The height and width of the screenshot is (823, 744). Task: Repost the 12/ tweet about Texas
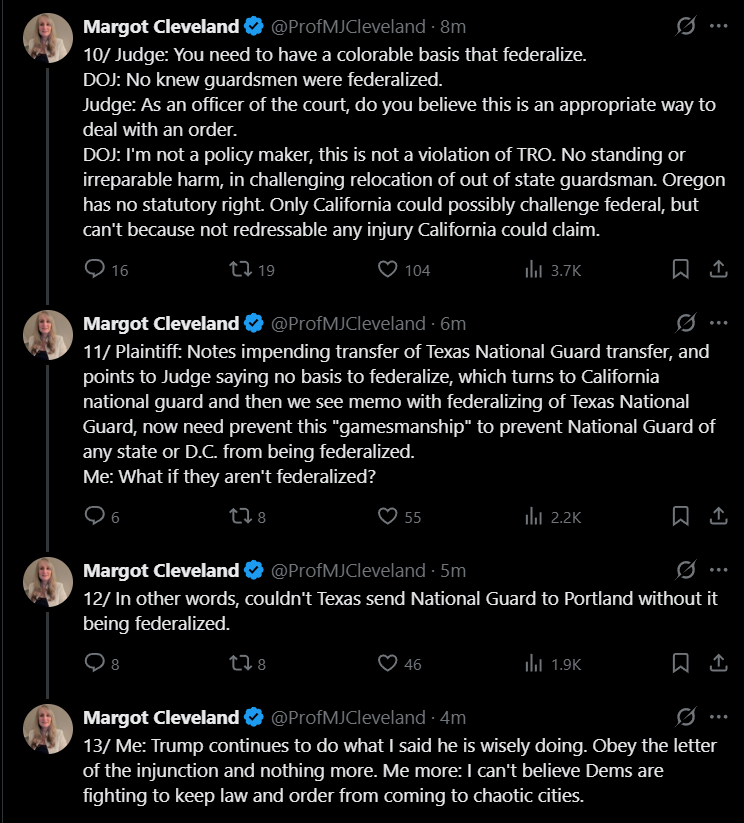(241, 663)
